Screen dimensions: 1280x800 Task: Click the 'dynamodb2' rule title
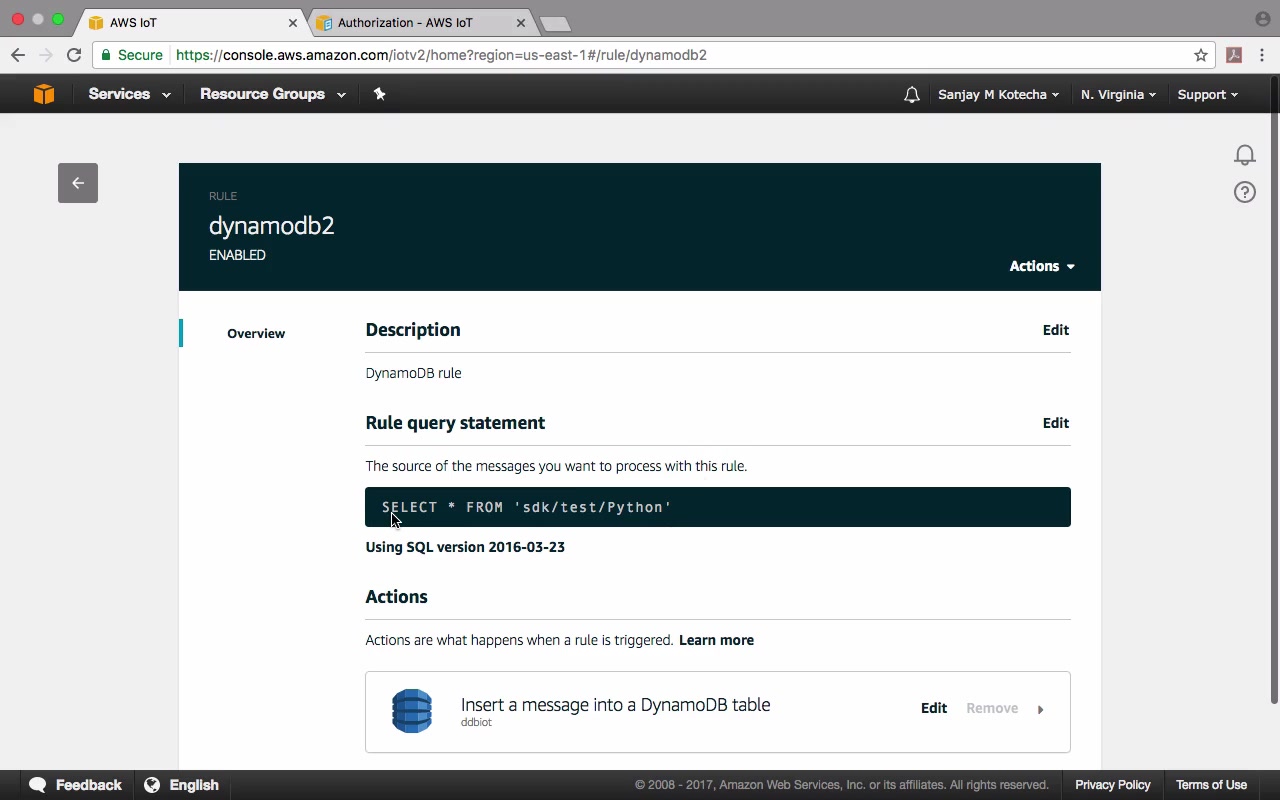pos(272,226)
